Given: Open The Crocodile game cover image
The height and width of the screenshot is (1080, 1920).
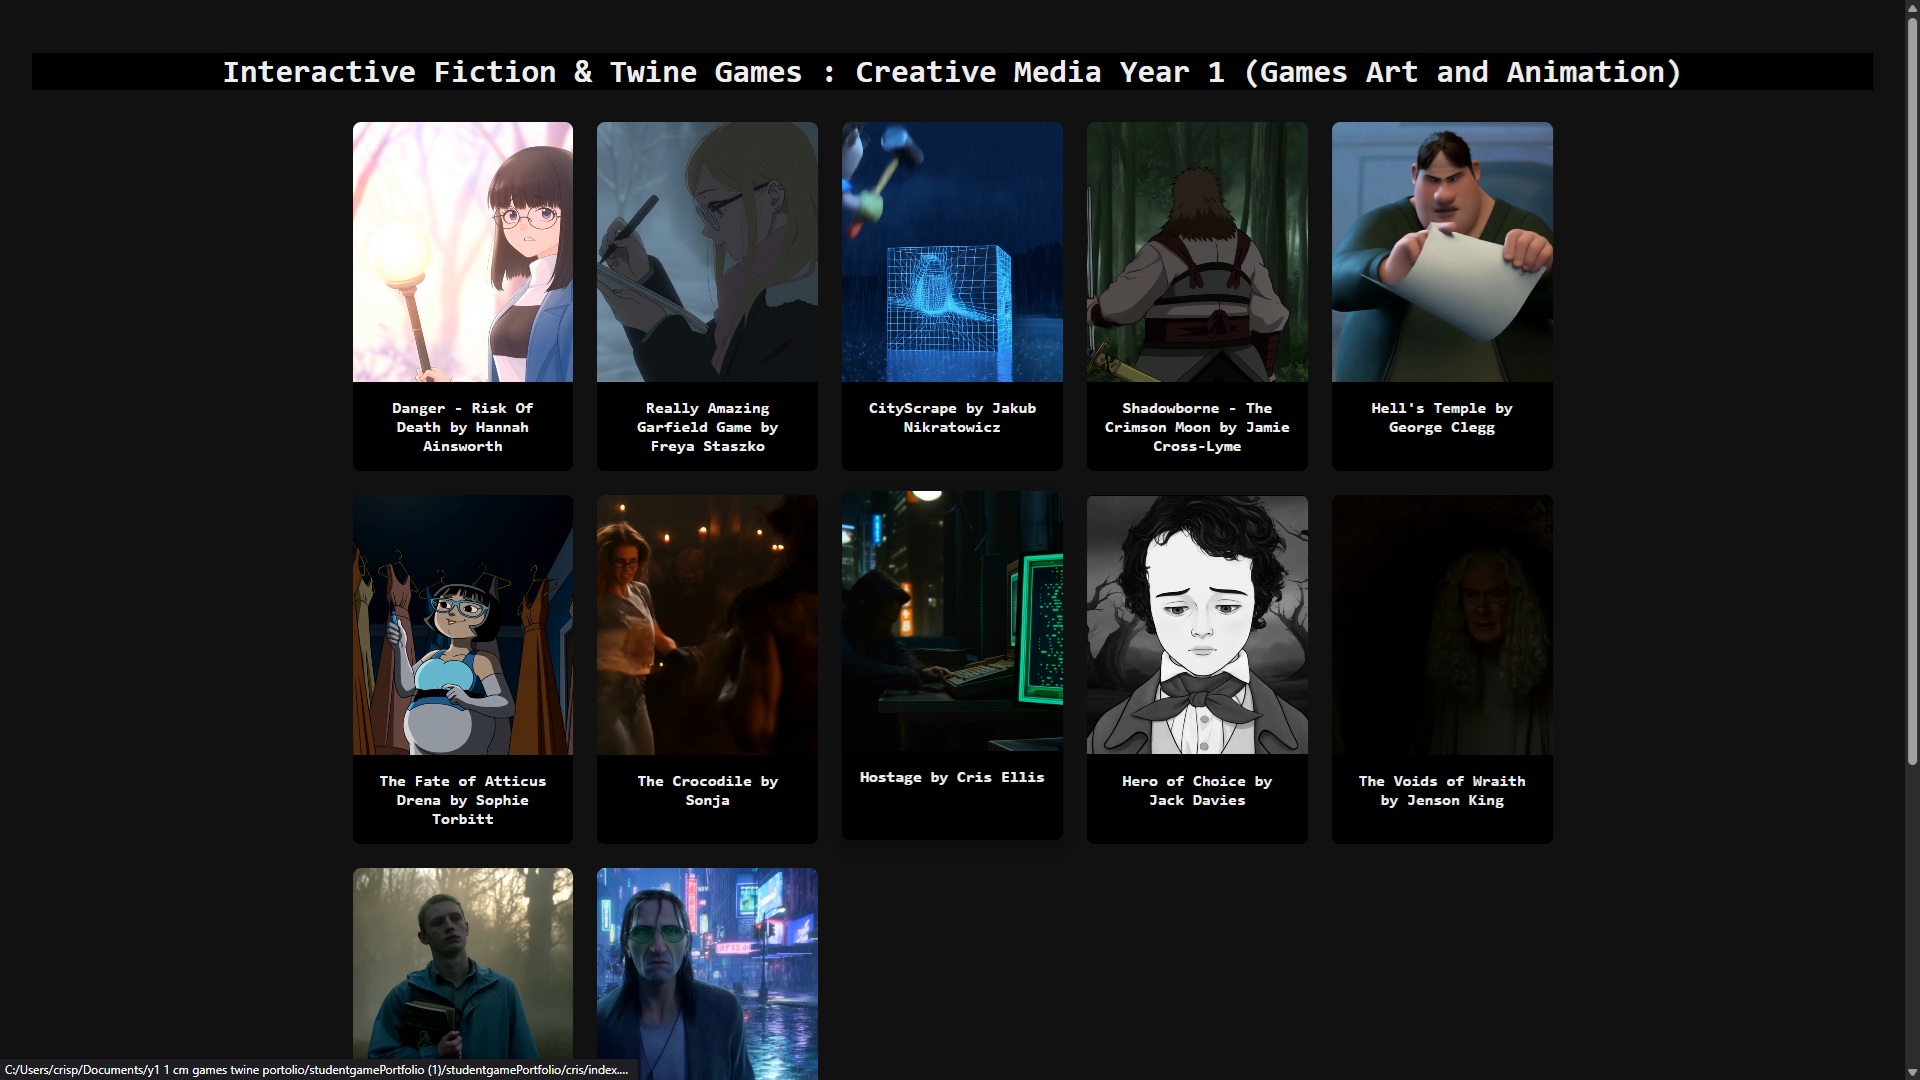Looking at the screenshot, I should coord(707,625).
